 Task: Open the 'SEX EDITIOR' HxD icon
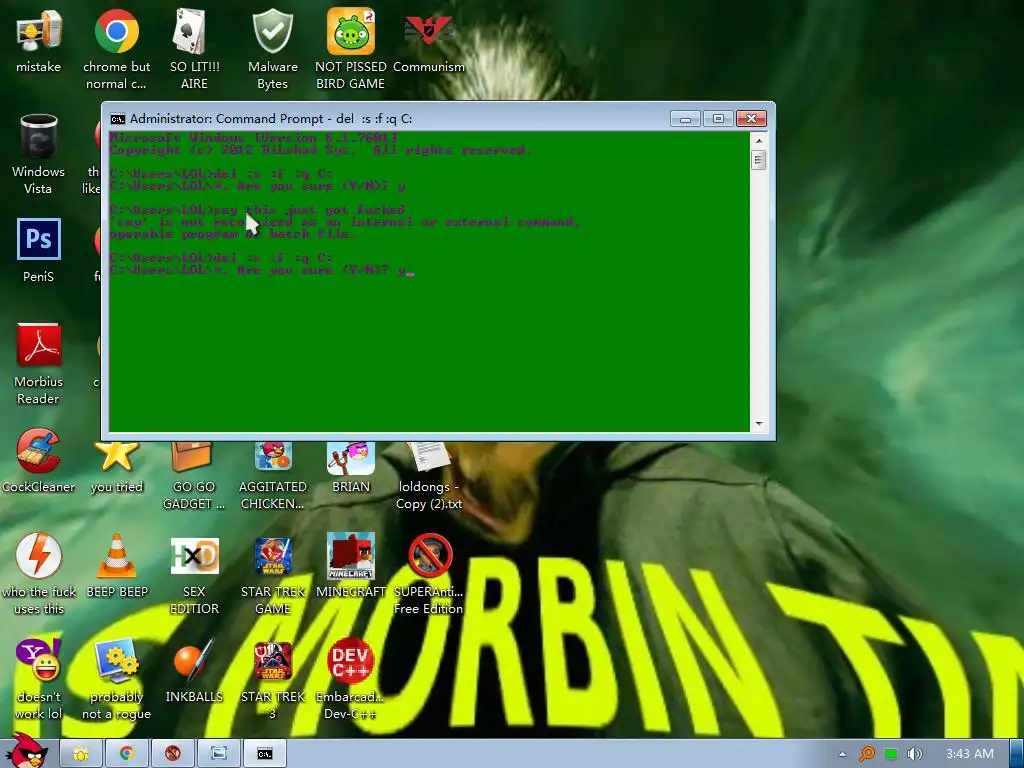click(x=194, y=574)
